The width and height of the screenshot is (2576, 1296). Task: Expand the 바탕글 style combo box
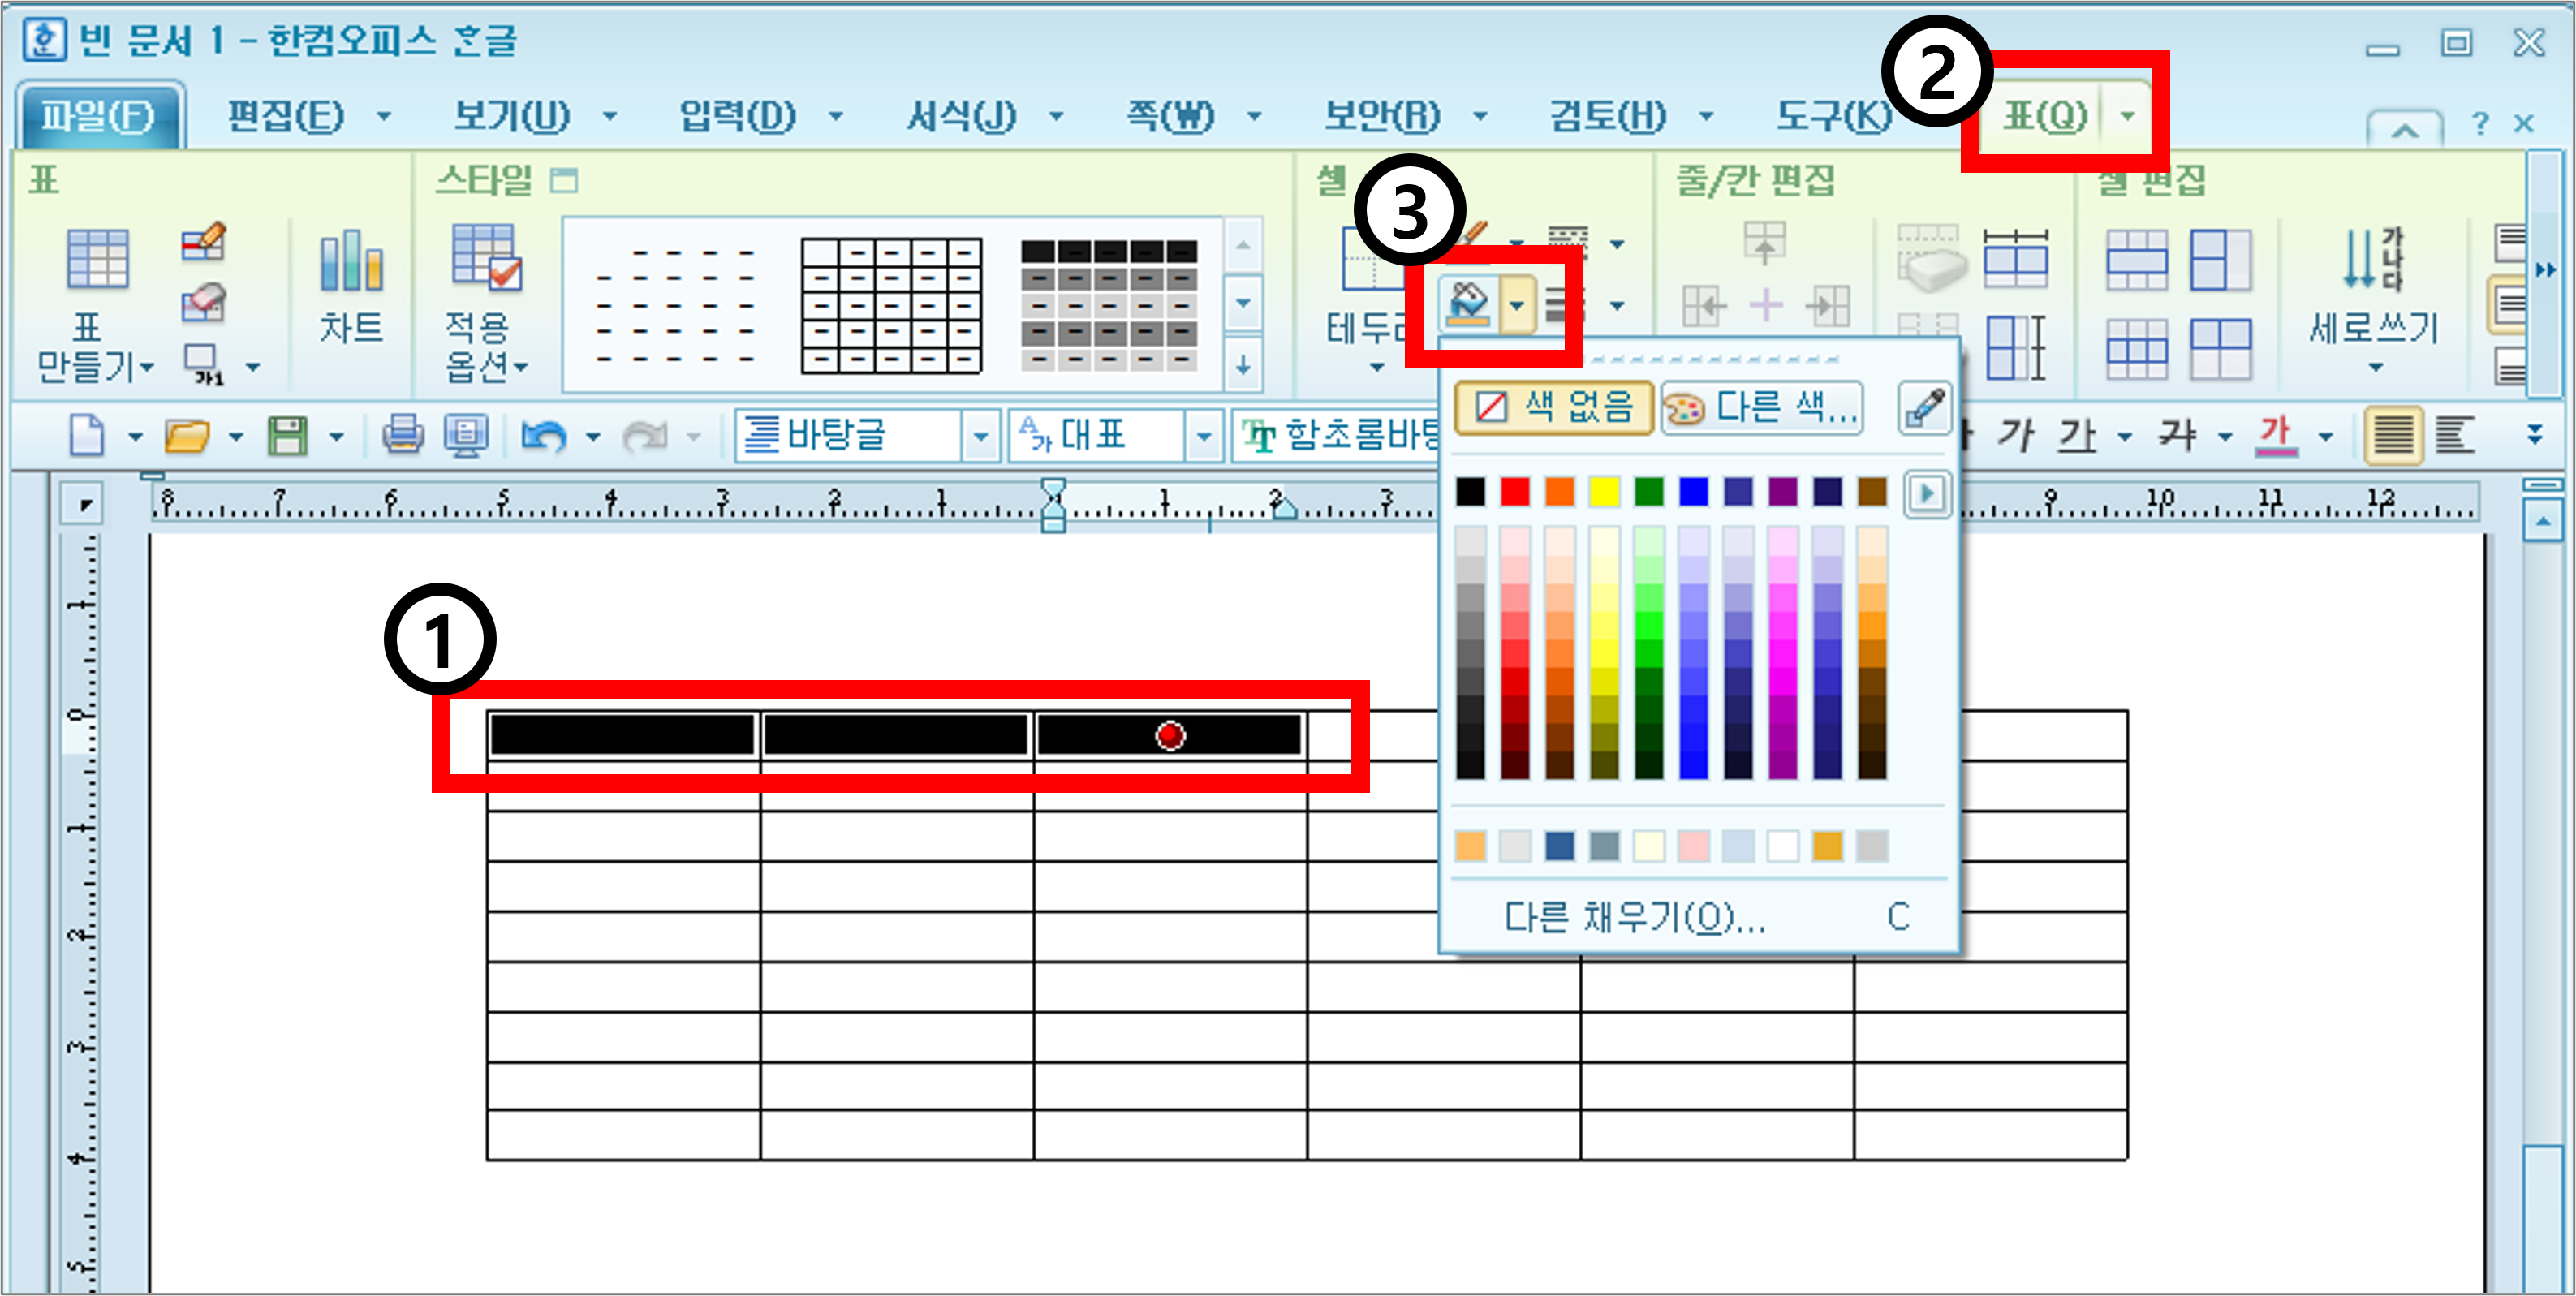point(980,436)
